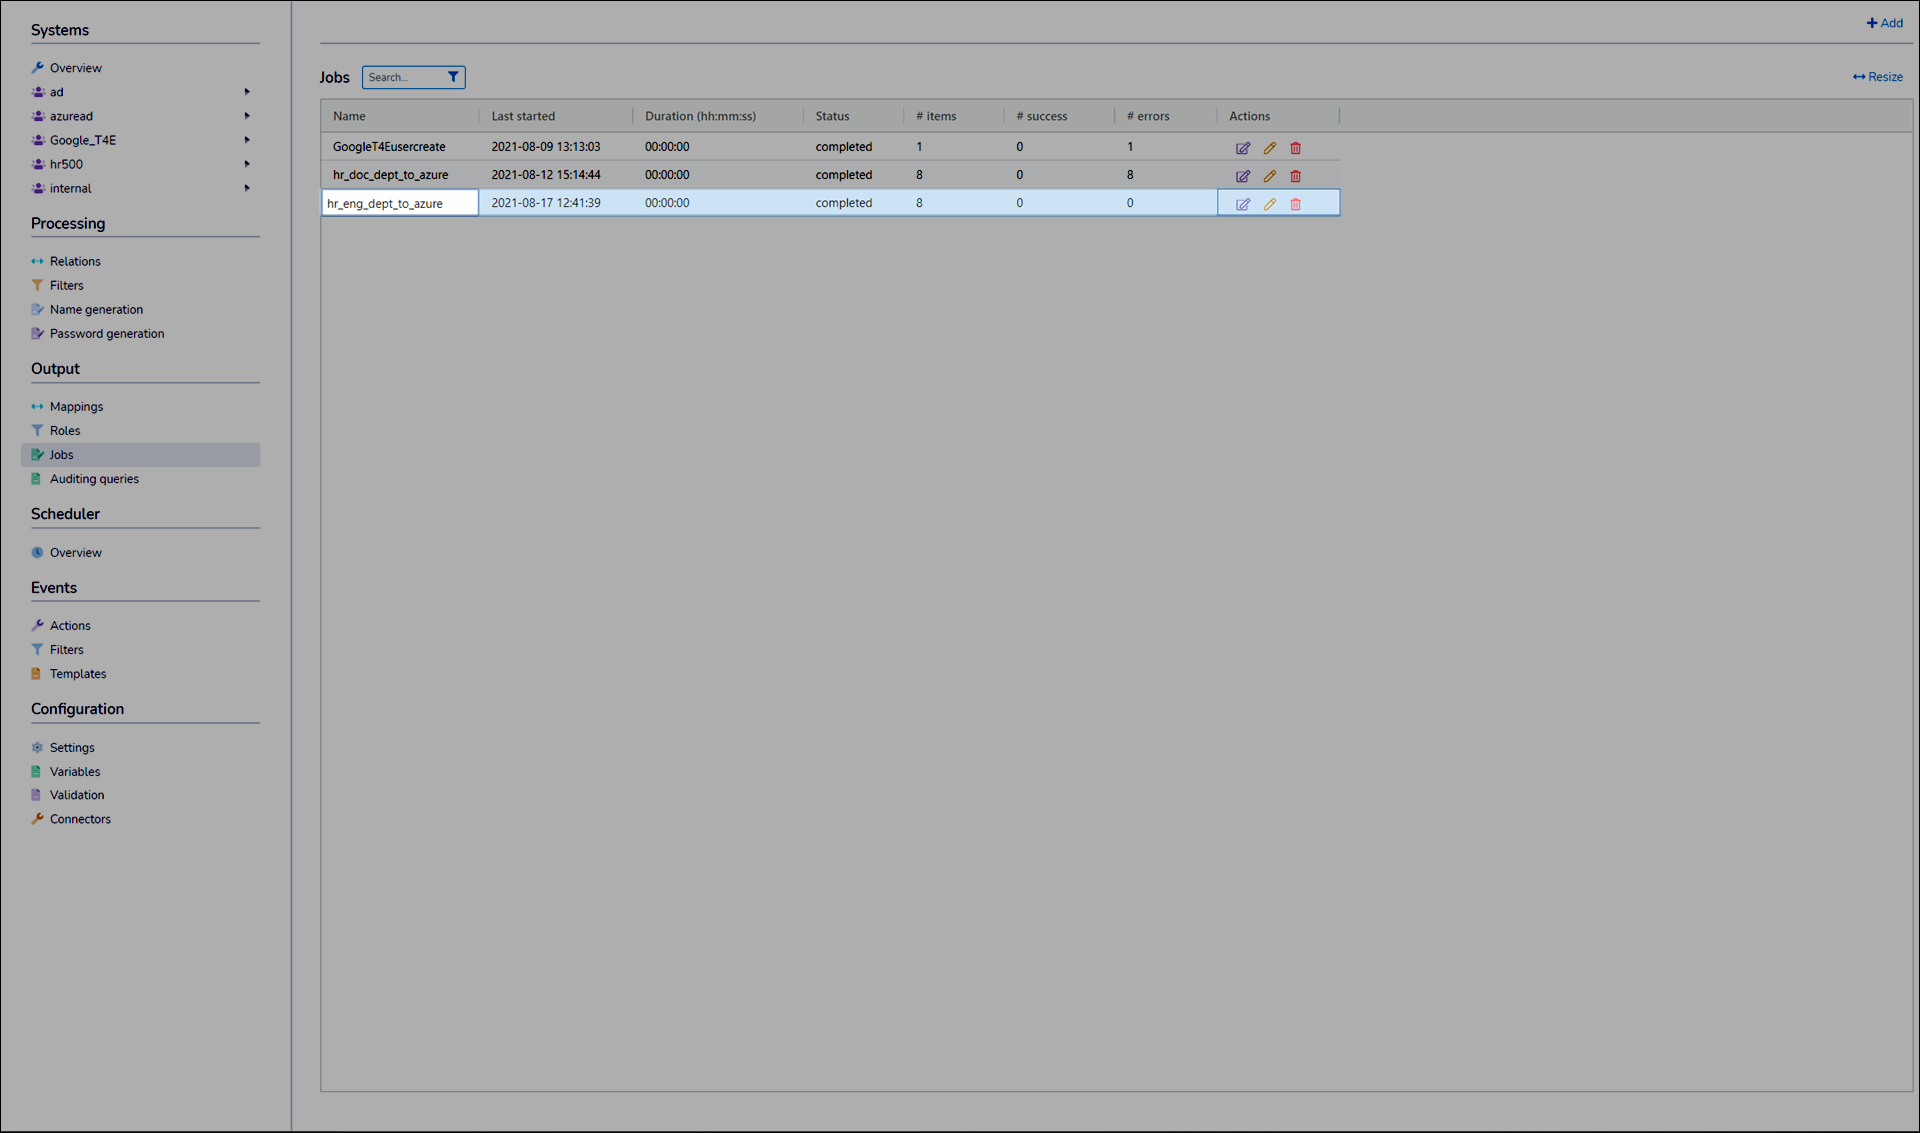Image resolution: width=1920 pixels, height=1133 pixels.
Task: Sort by the Last started column header
Action: click(523, 116)
